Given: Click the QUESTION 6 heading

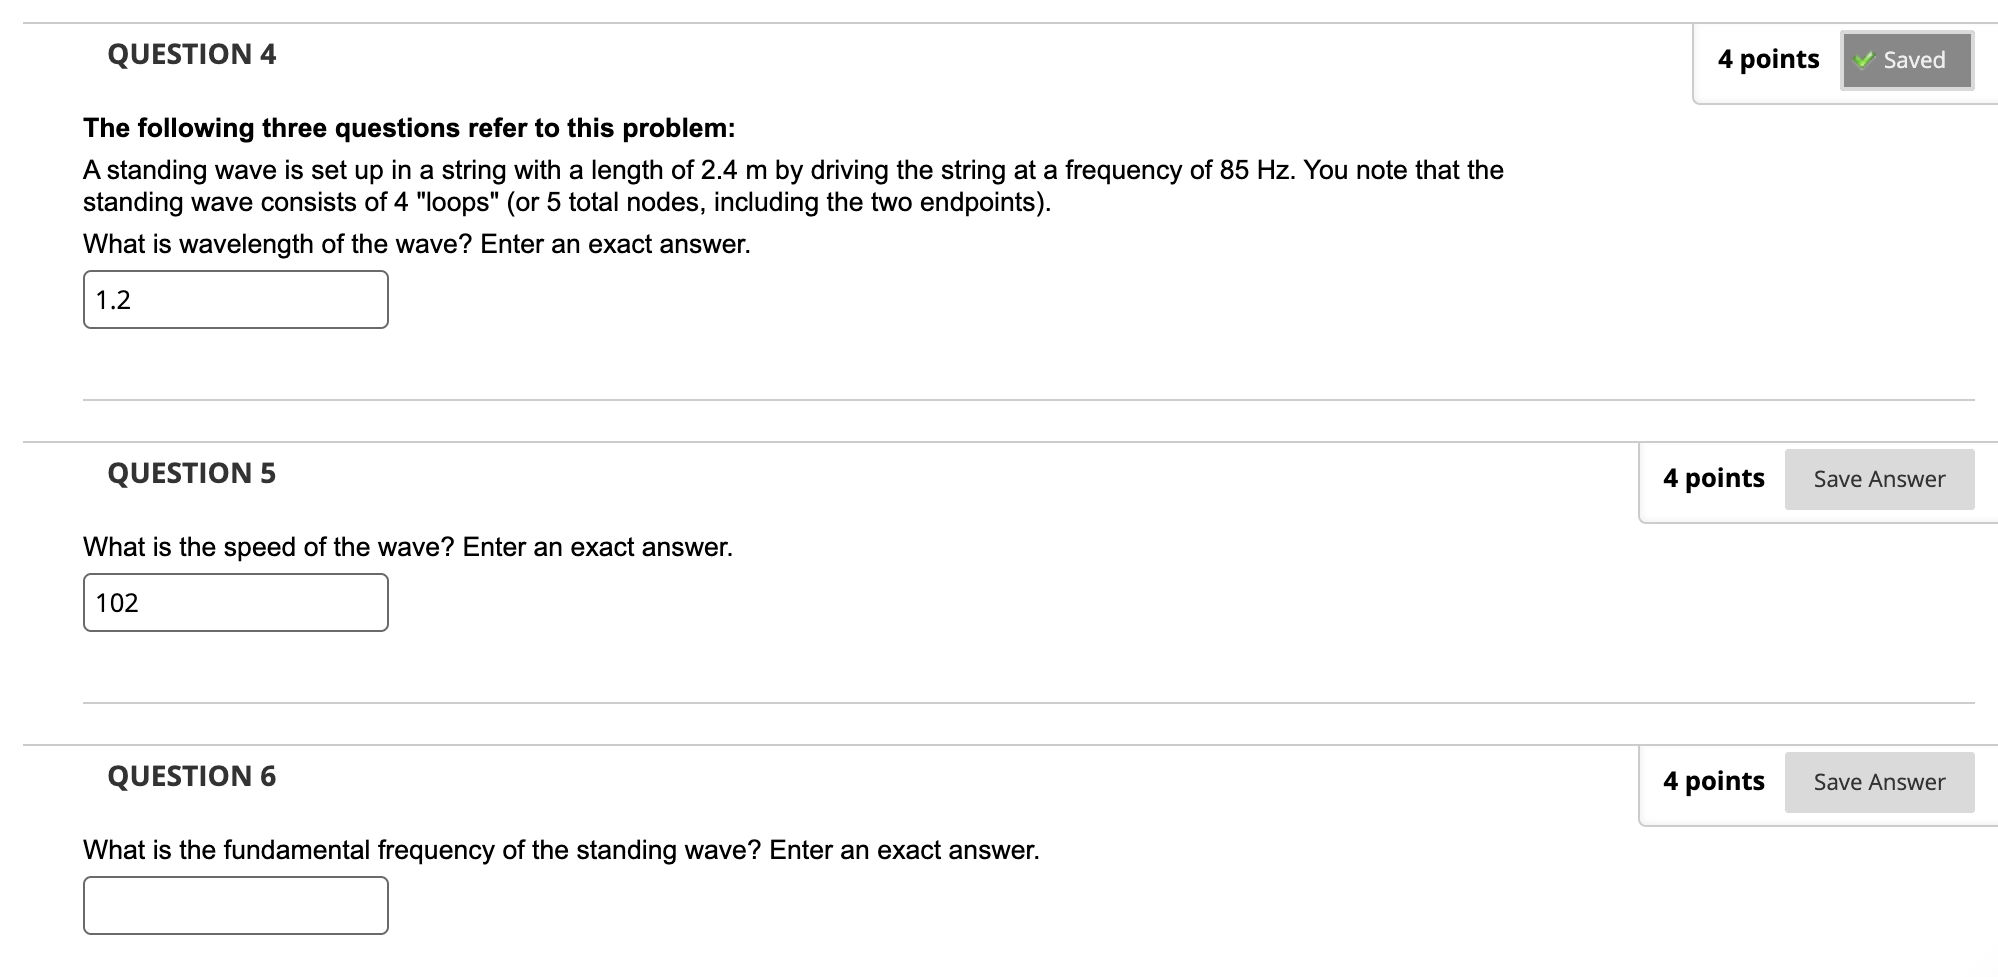Looking at the screenshot, I should (x=190, y=776).
